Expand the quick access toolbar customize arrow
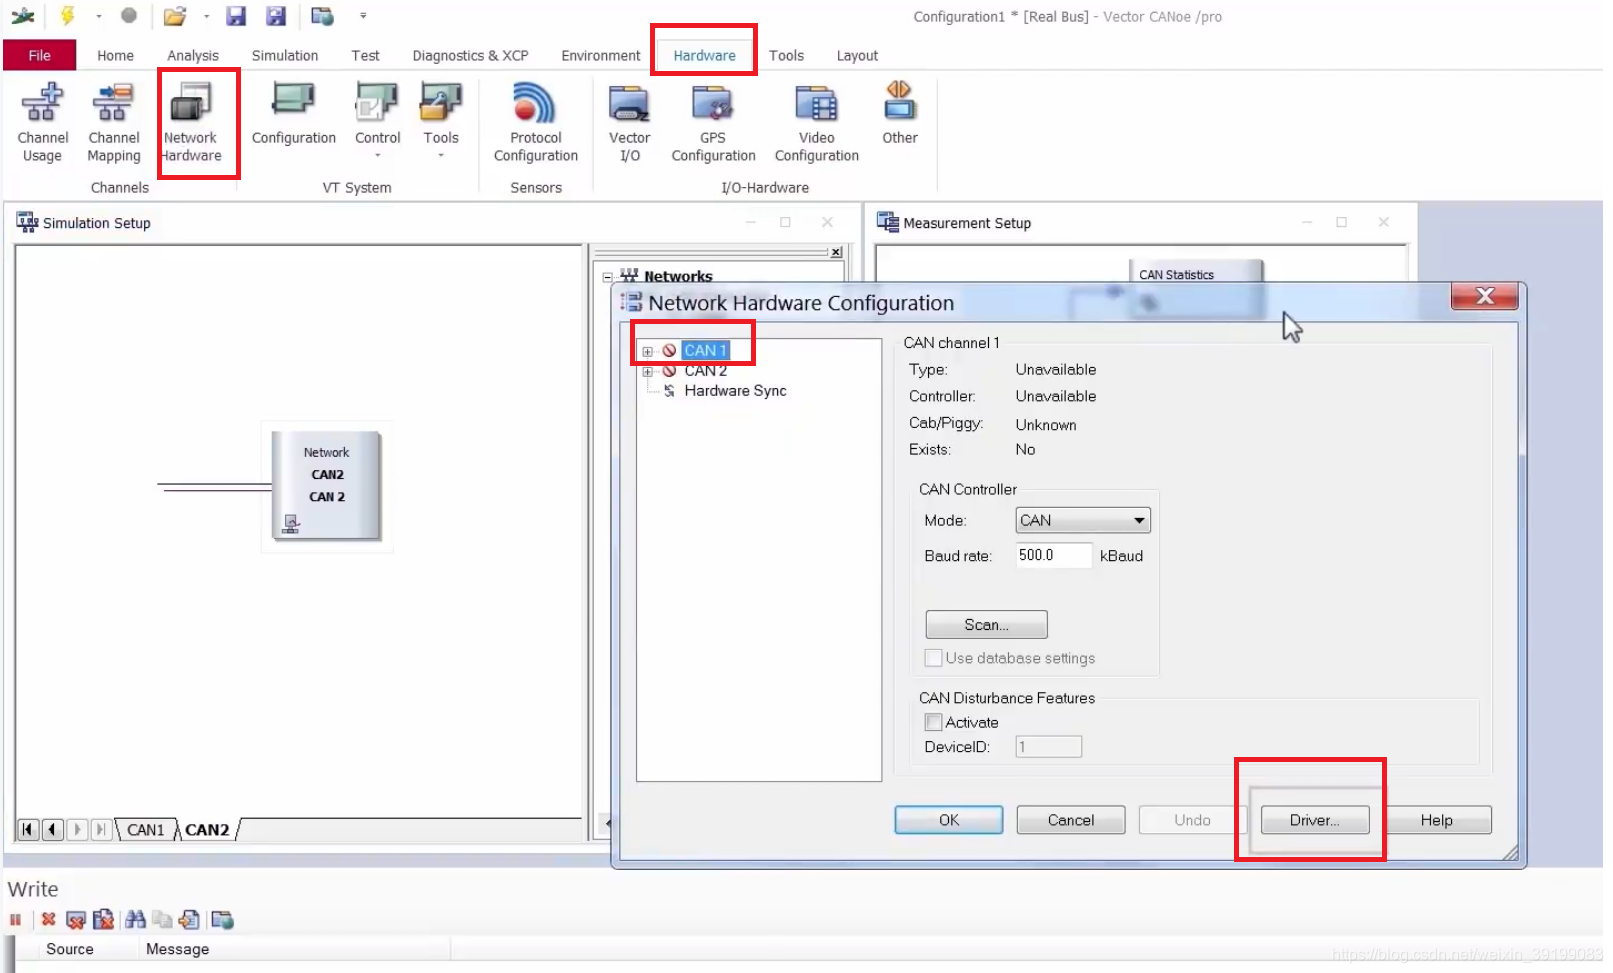This screenshot has height=973, width=1613. pos(363,16)
